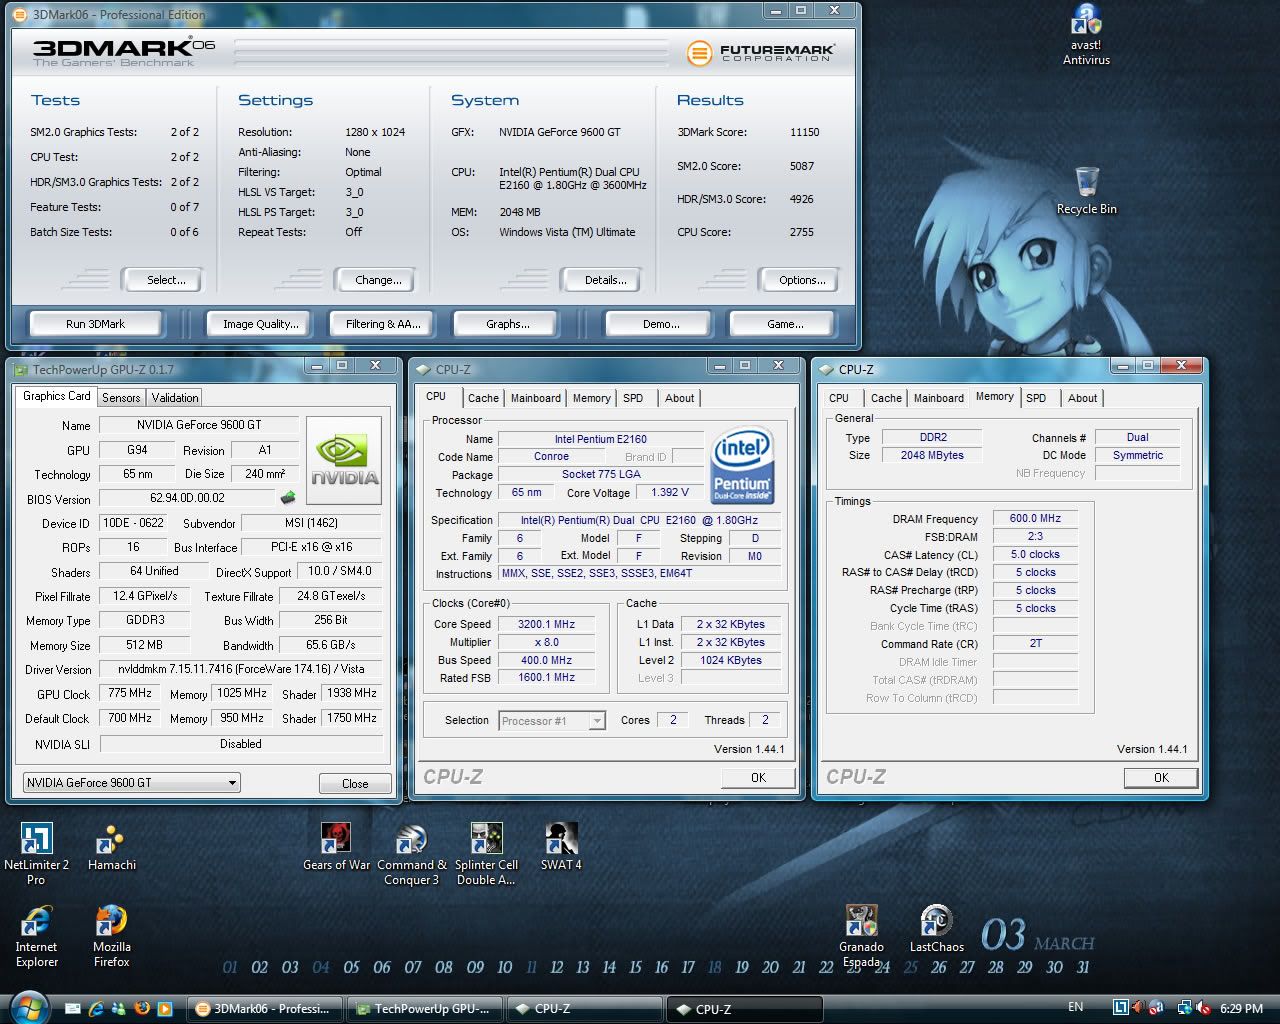Screen dimensions: 1280x1024
Task: Launch the SWAT 4 desktop shortcut
Action: point(561,838)
